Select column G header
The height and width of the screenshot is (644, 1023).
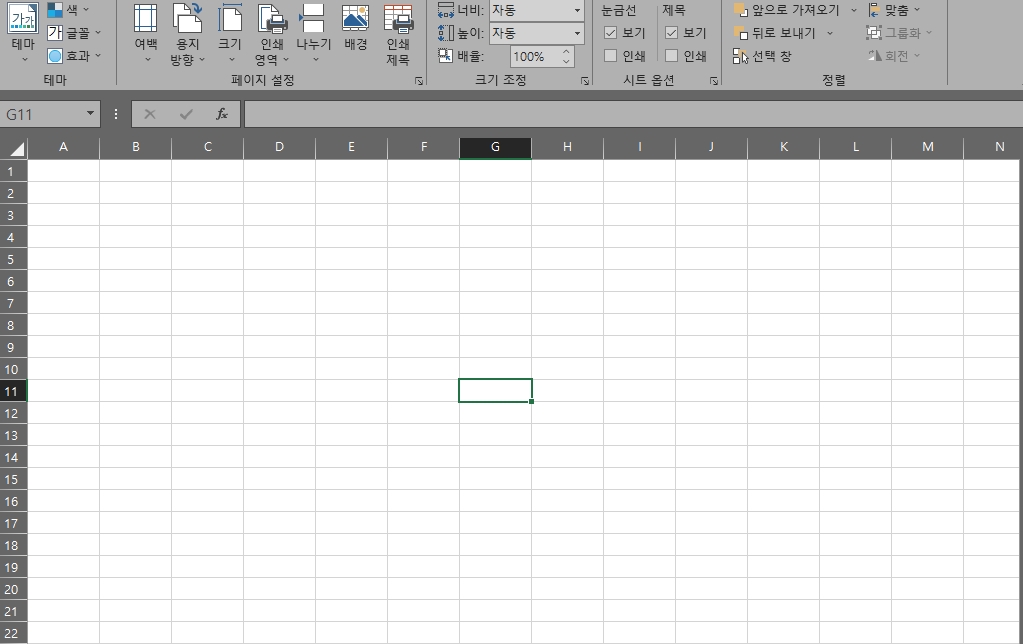(495, 147)
